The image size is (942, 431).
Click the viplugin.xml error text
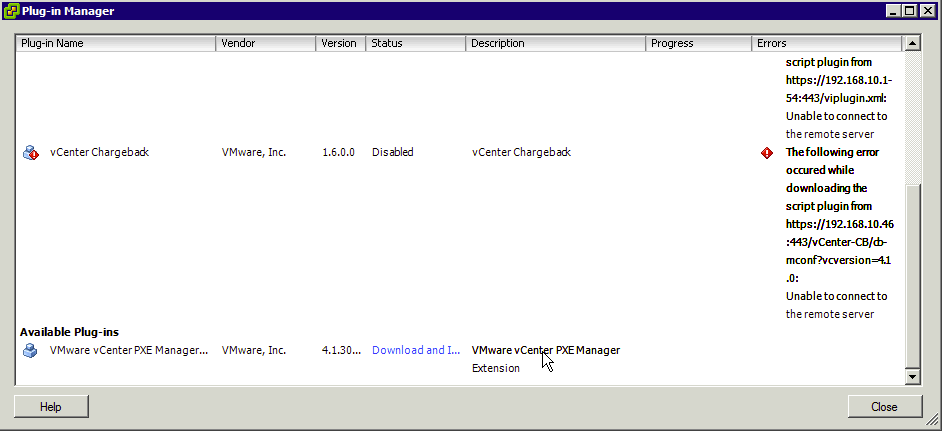(x=836, y=98)
